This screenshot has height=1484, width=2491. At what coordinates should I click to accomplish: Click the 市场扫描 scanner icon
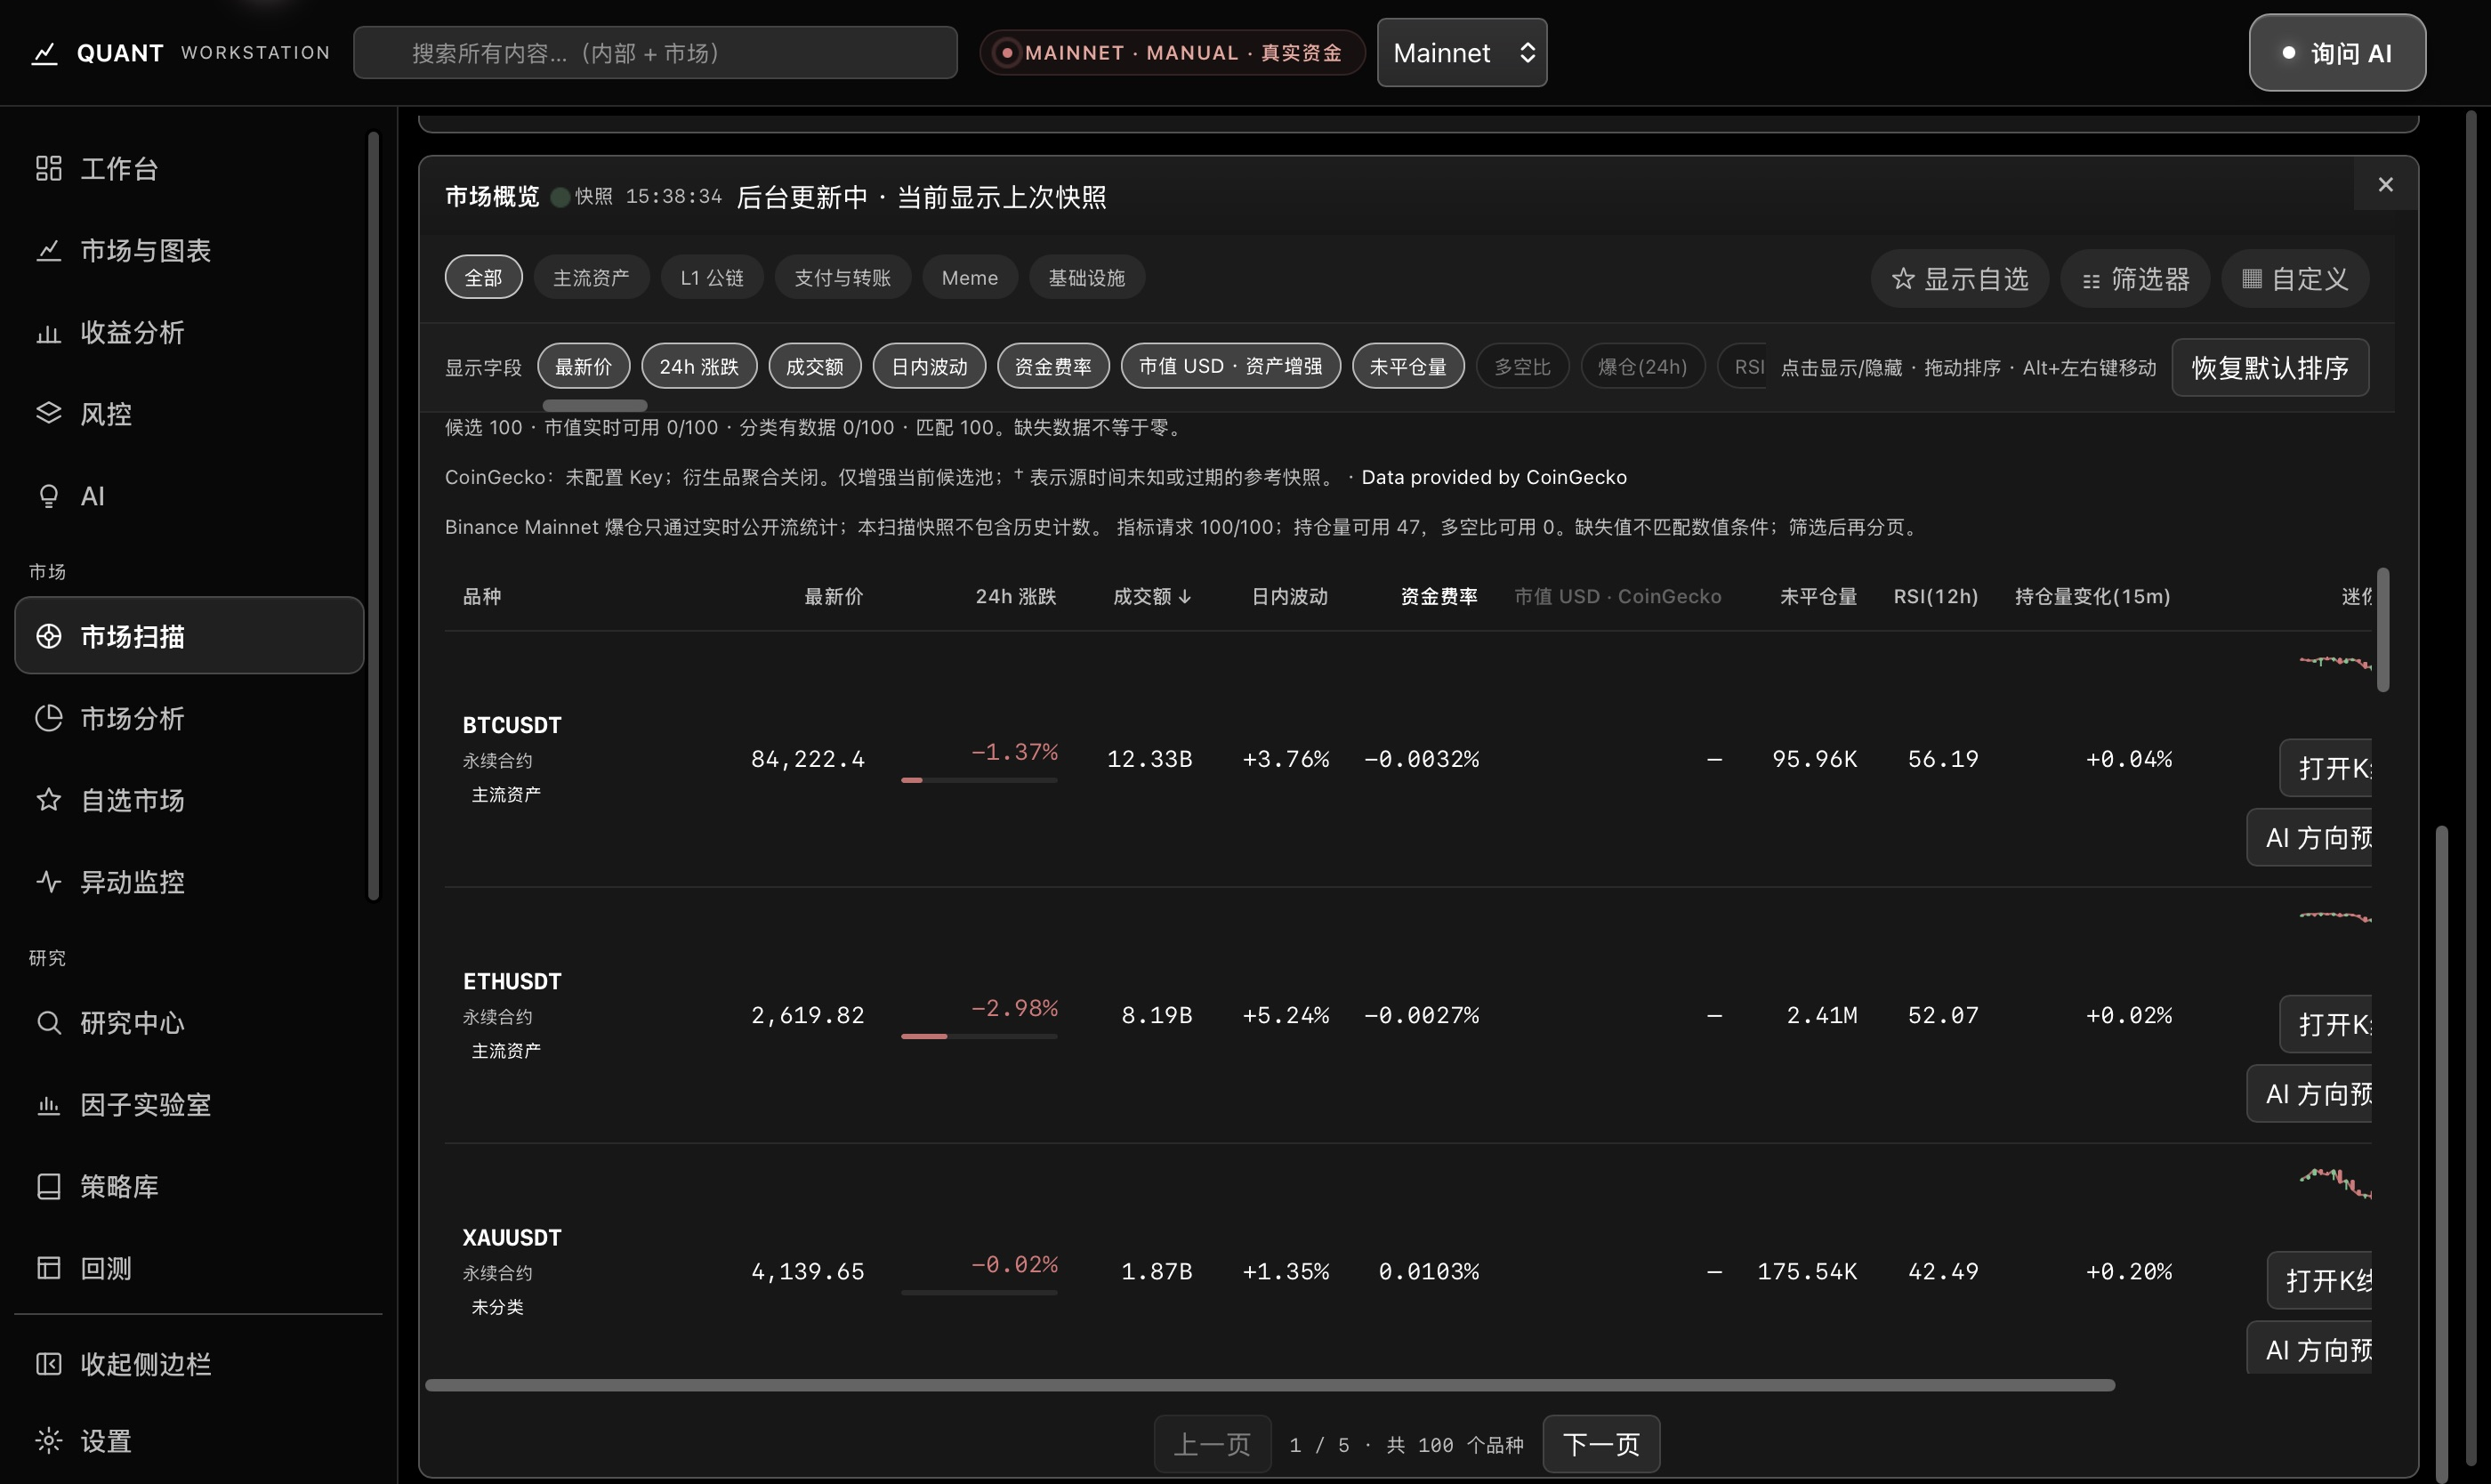coord(48,636)
